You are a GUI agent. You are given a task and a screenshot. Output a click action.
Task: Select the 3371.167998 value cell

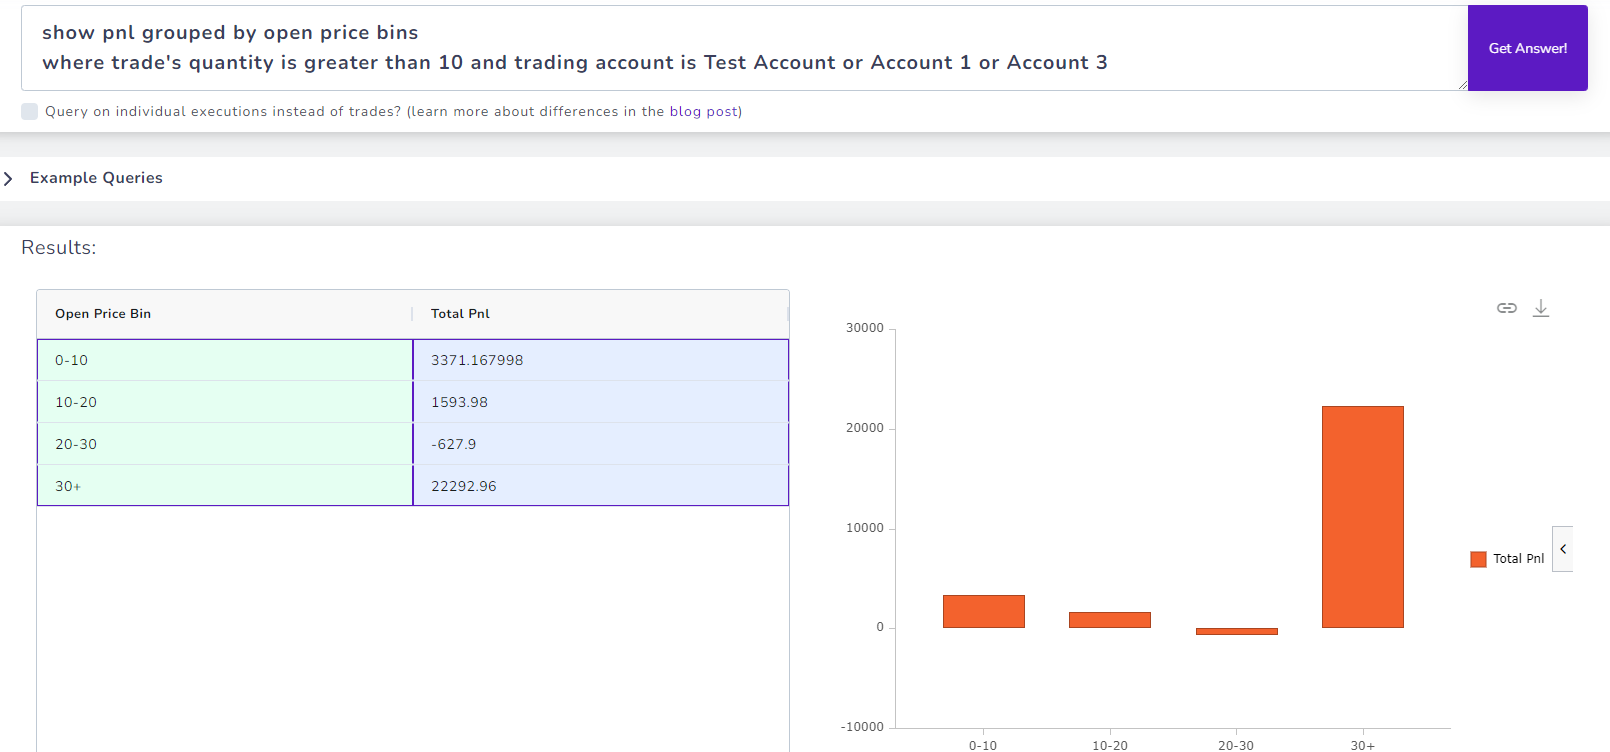tap(601, 360)
